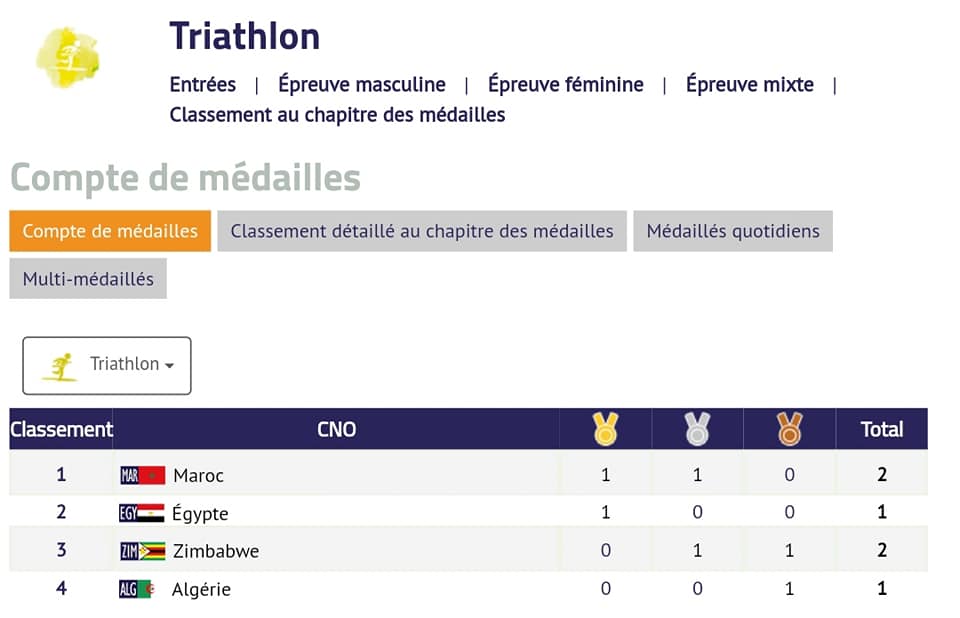Open the Triathlon sport dropdown
960x618 pixels.
[x=107, y=365]
